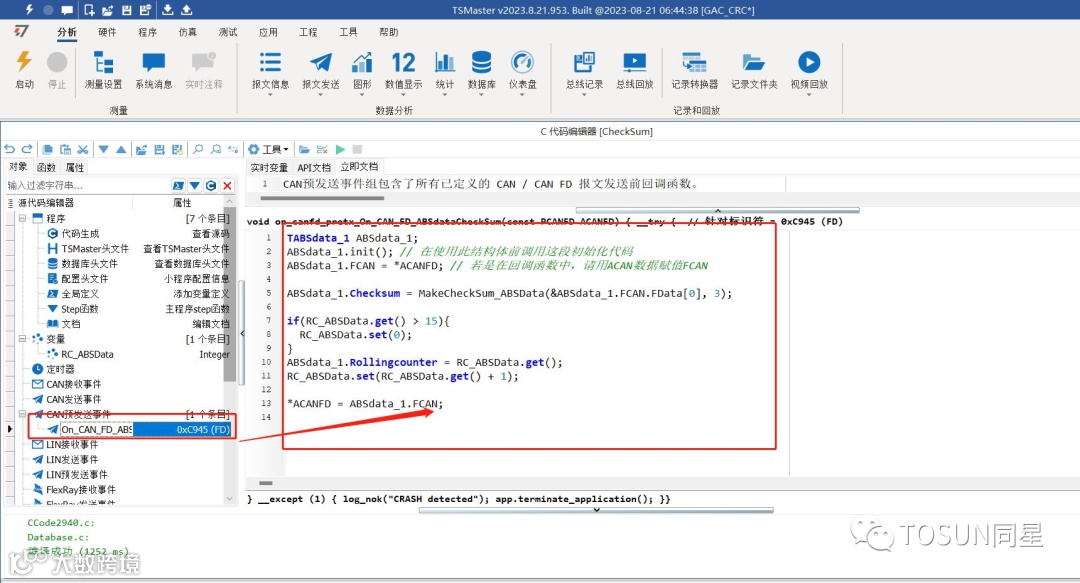Click the move-down triangle in editor toolbar
The height and width of the screenshot is (583, 1080).
[103, 149]
